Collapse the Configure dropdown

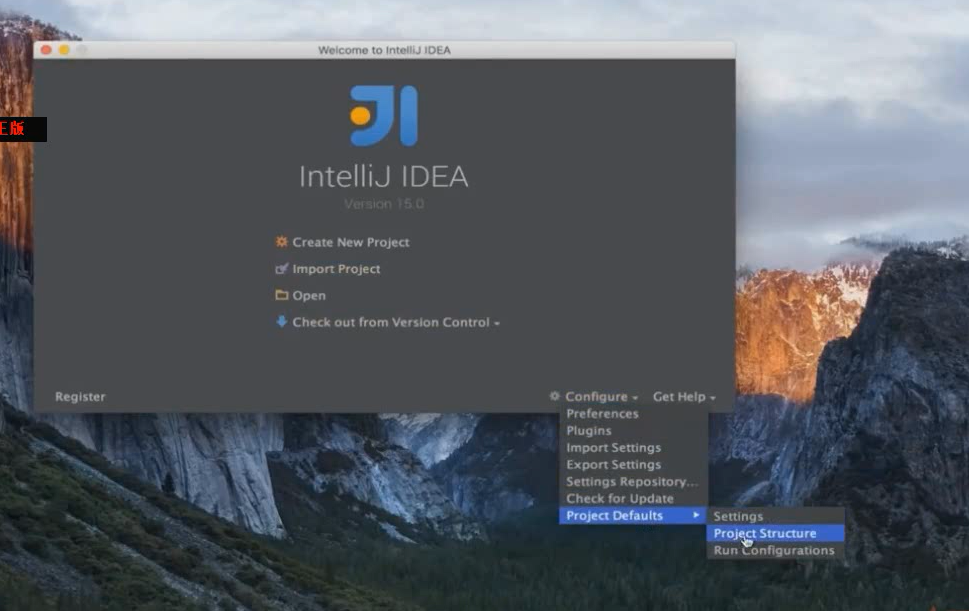(x=601, y=397)
